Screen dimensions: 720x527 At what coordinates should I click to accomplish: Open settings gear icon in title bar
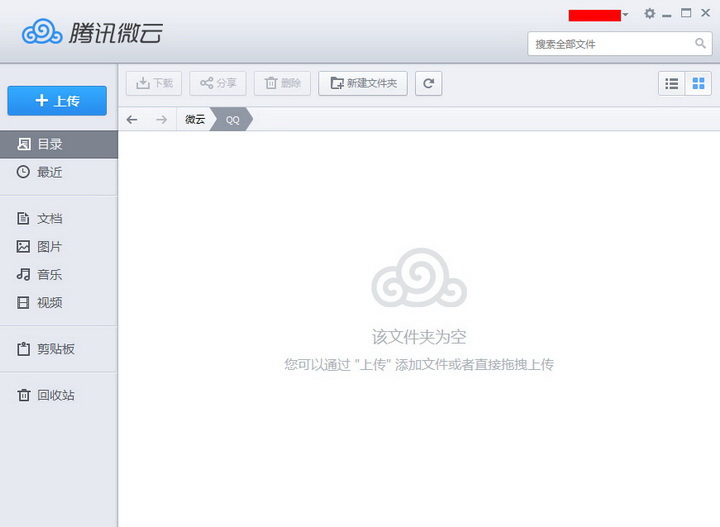click(x=650, y=14)
